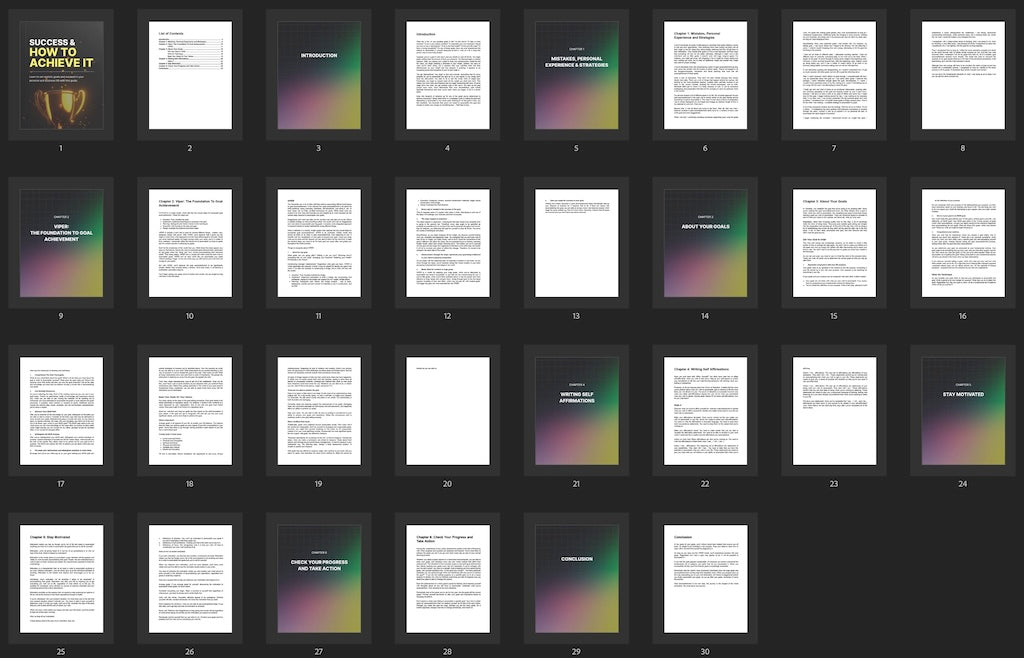Screen dimensions: 1024x658
Task: Select the cover page thumbnail 1
Action: click(x=61, y=75)
